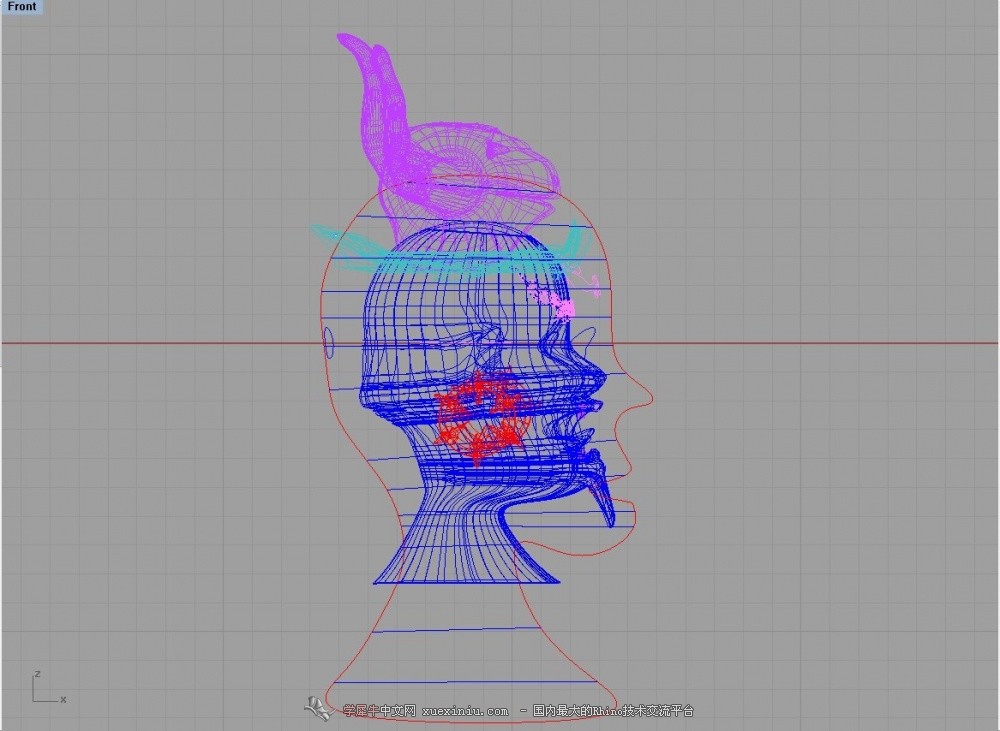Select the pointed blue beard tip
The image size is (1000, 731).
606,509
